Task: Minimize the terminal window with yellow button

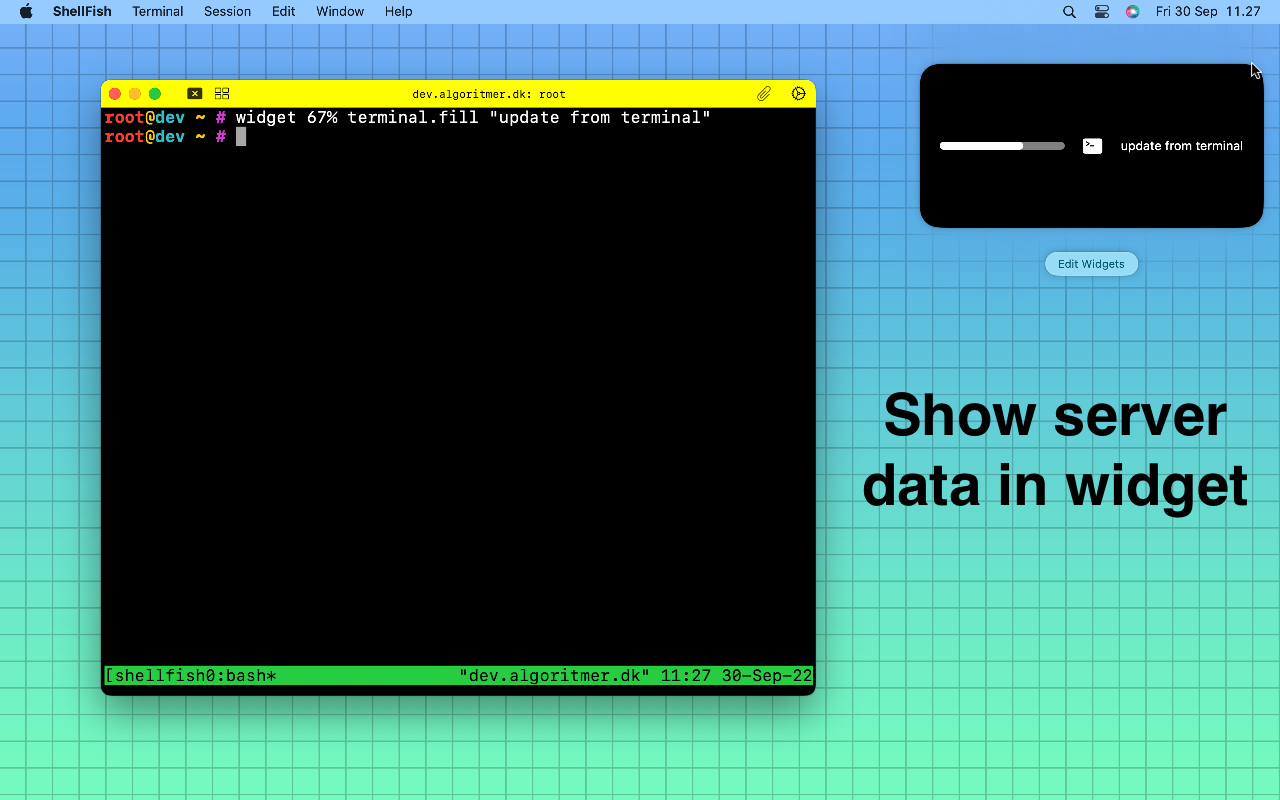Action: 135,94
